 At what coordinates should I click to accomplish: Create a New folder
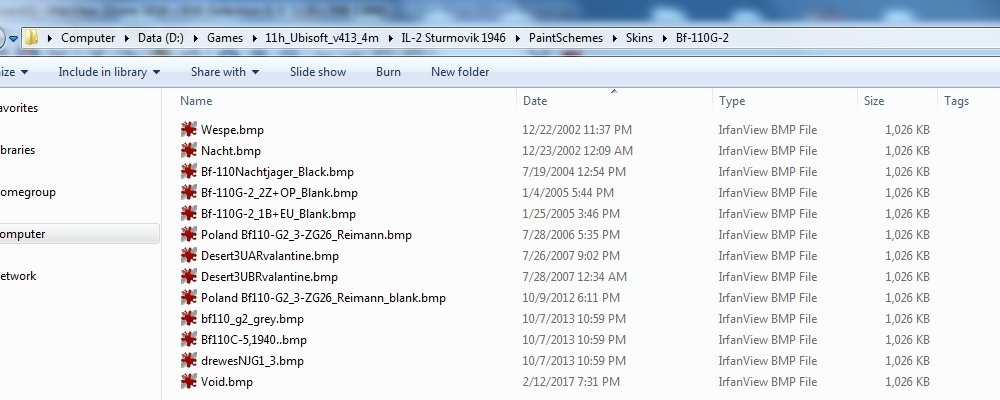460,72
